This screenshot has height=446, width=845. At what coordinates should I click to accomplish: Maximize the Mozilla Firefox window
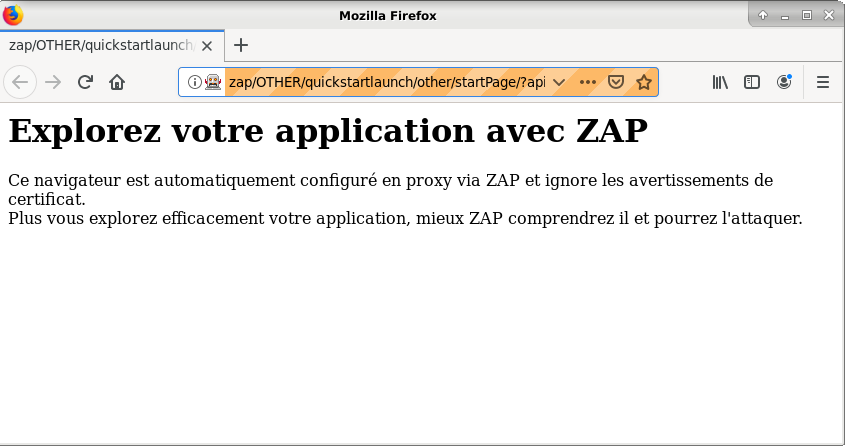(807, 15)
